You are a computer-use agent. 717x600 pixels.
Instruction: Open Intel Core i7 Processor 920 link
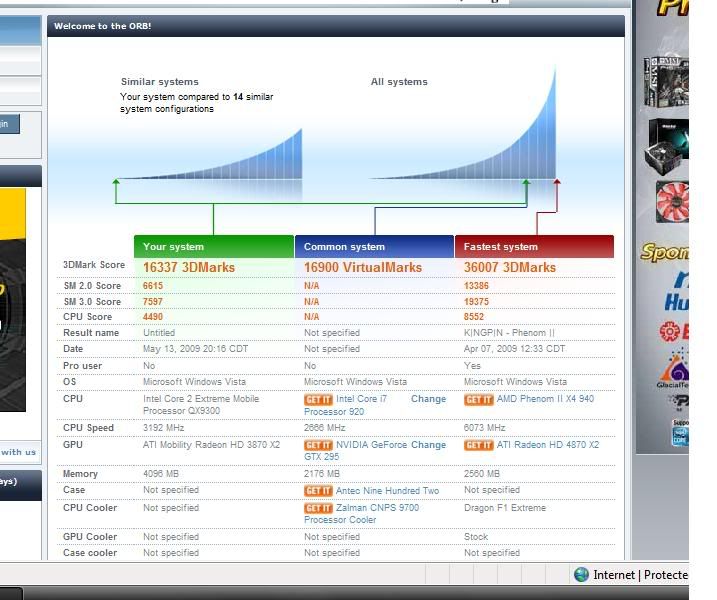pyautogui.click(x=346, y=405)
